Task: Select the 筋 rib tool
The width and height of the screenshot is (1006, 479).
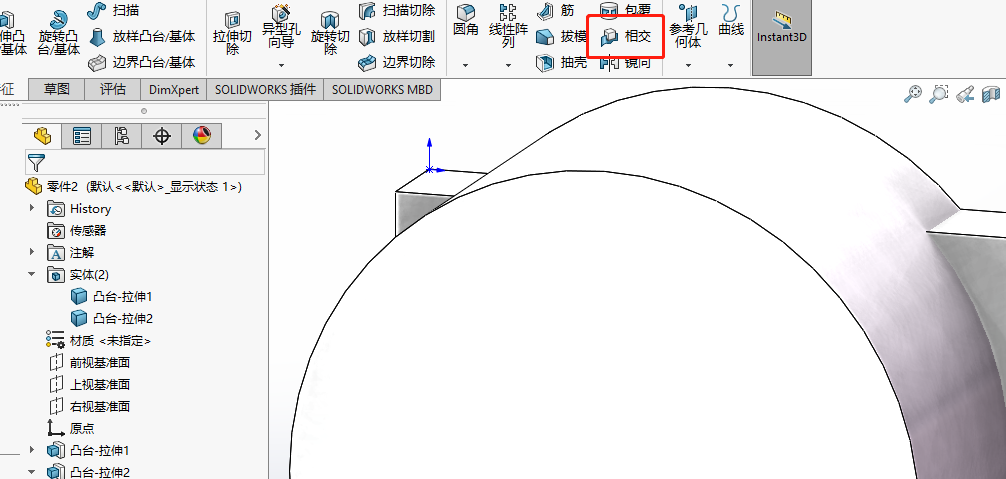Action: coord(556,11)
